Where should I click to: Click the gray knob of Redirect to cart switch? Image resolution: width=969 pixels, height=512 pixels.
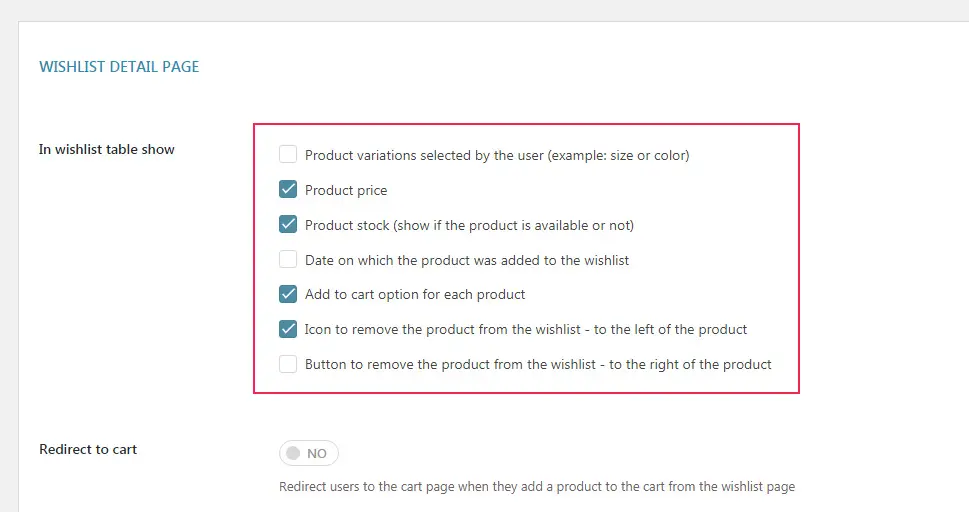pos(293,453)
